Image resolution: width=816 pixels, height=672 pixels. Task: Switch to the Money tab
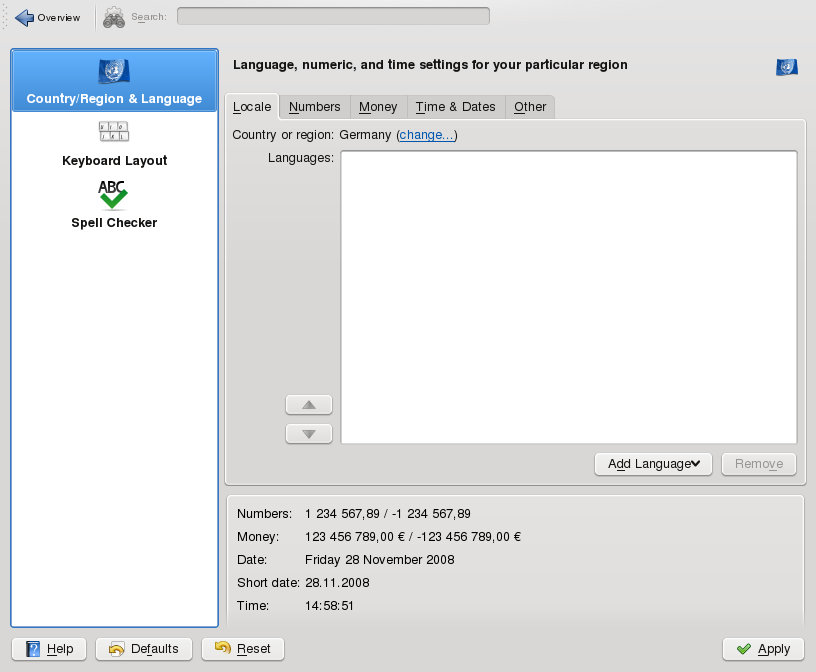(378, 107)
